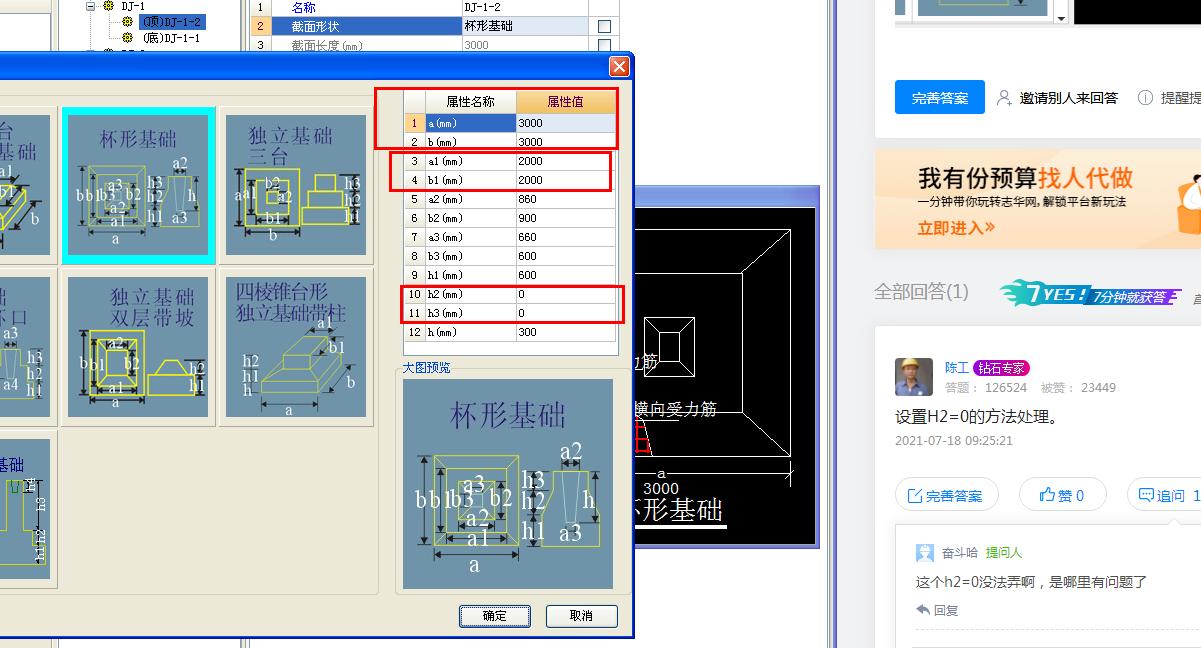1201x648 pixels.
Task: Edit the a2(mm) value 860
Action: [x=566, y=199]
